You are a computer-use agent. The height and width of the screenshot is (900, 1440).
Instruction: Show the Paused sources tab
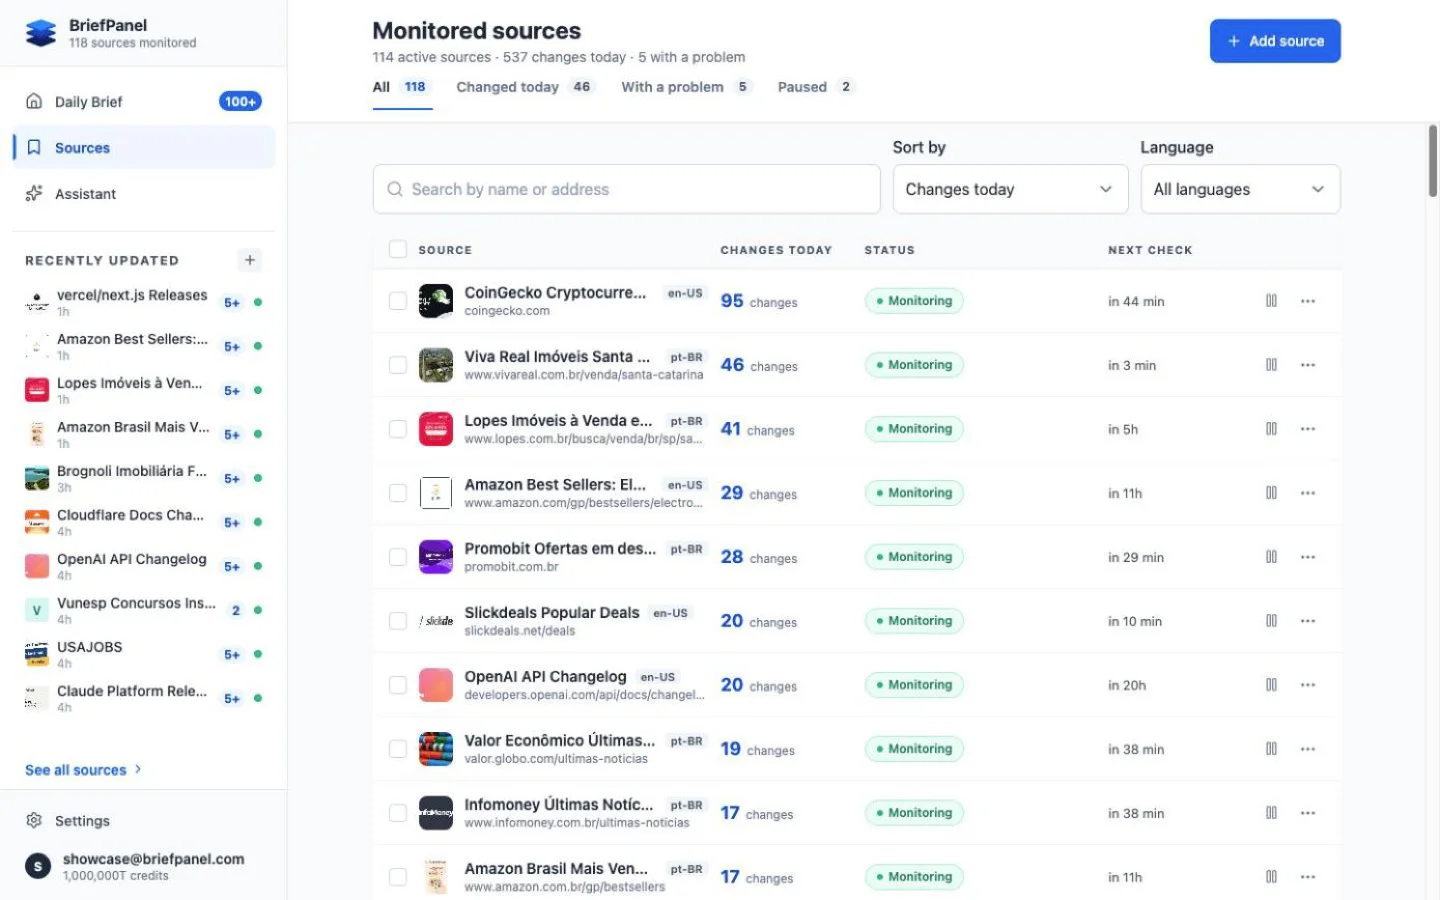click(816, 87)
